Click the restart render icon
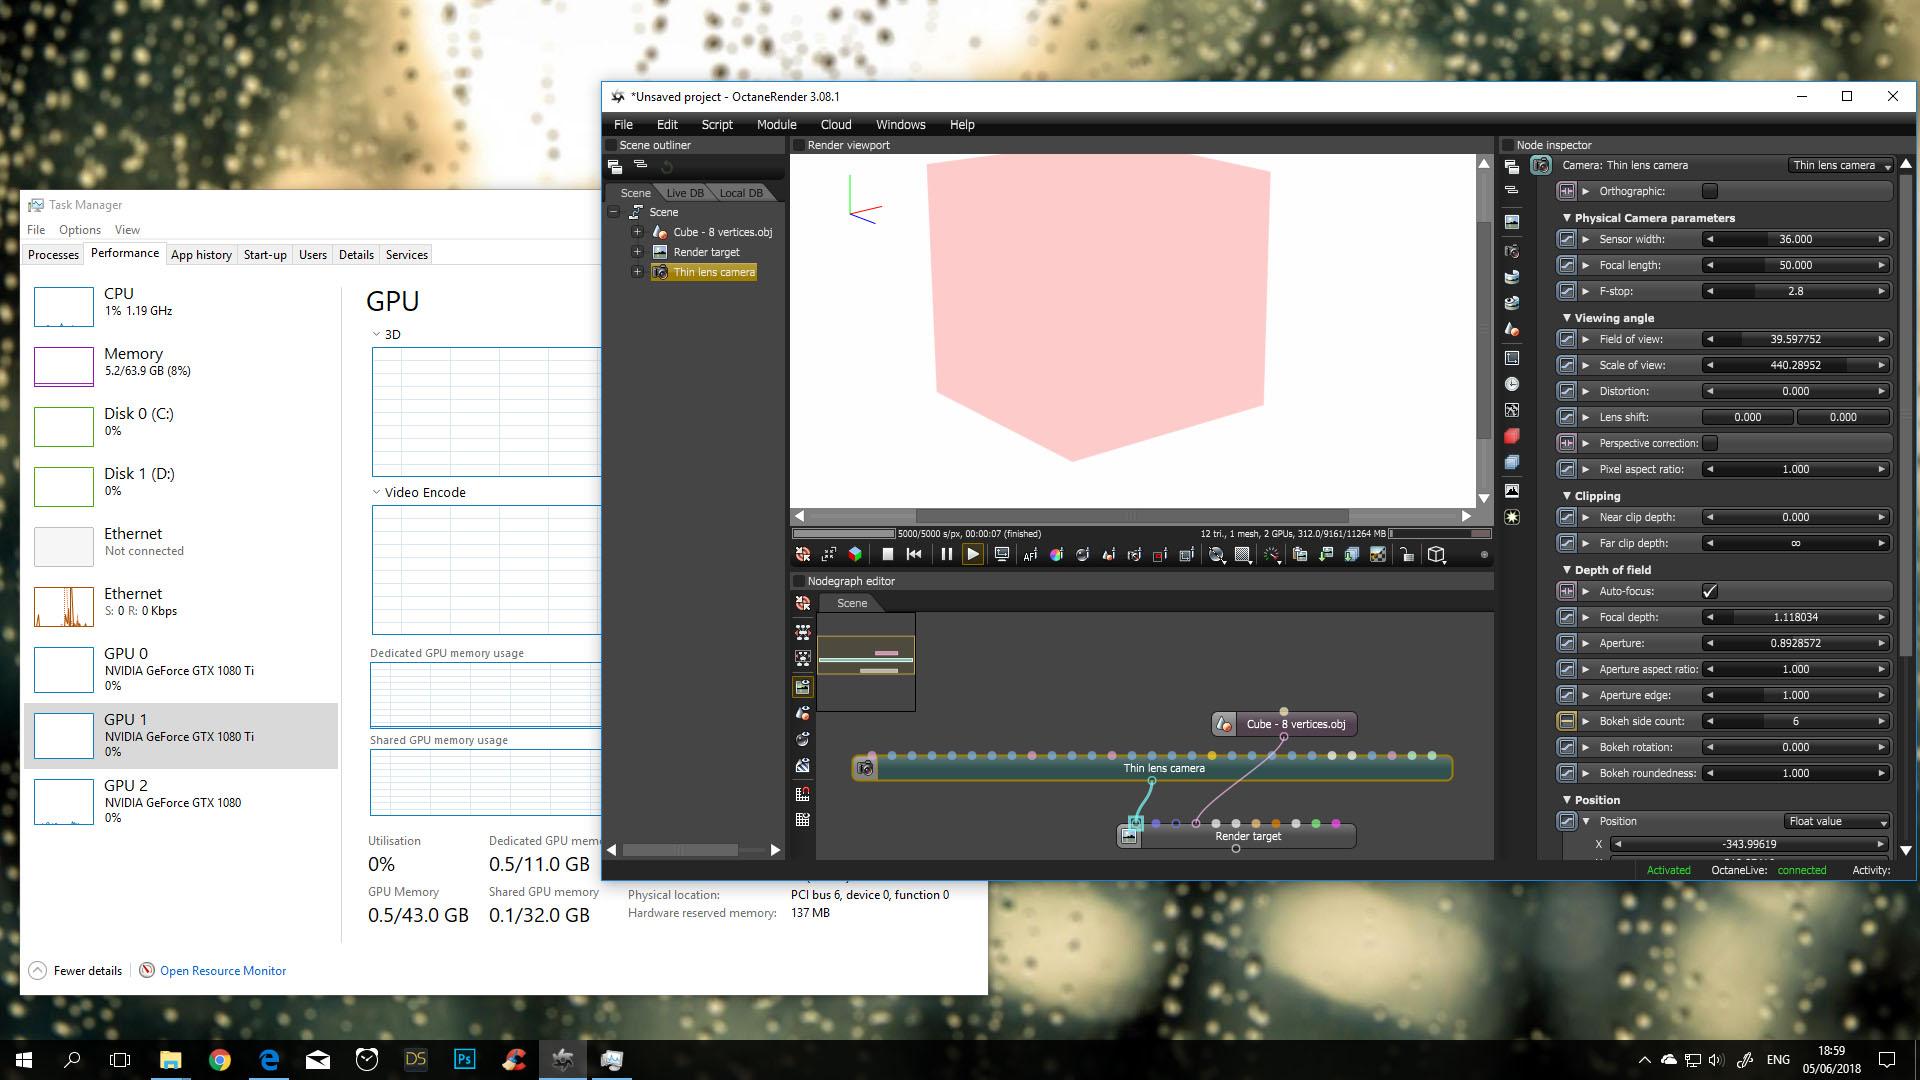The height and width of the screenshot is (1080, 1920). coord(914,555)
